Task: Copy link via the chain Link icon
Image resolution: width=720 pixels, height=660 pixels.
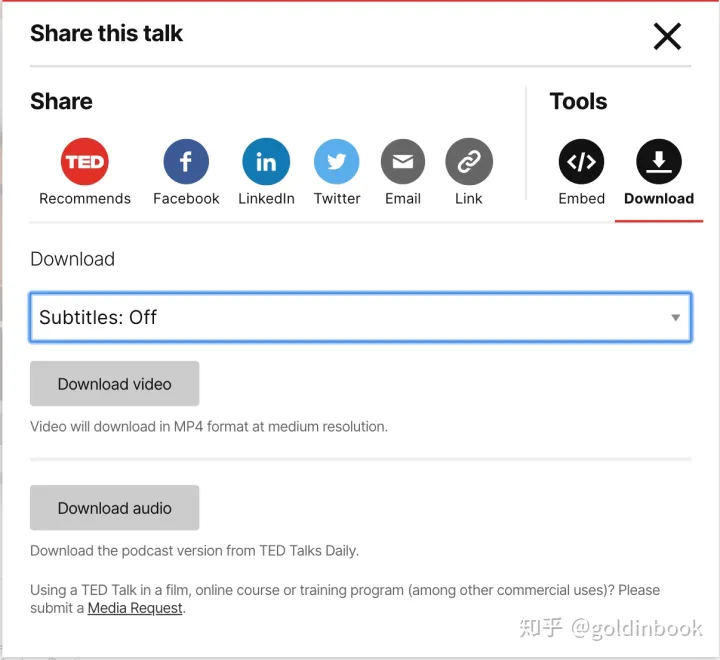Action: coord(469,162)
